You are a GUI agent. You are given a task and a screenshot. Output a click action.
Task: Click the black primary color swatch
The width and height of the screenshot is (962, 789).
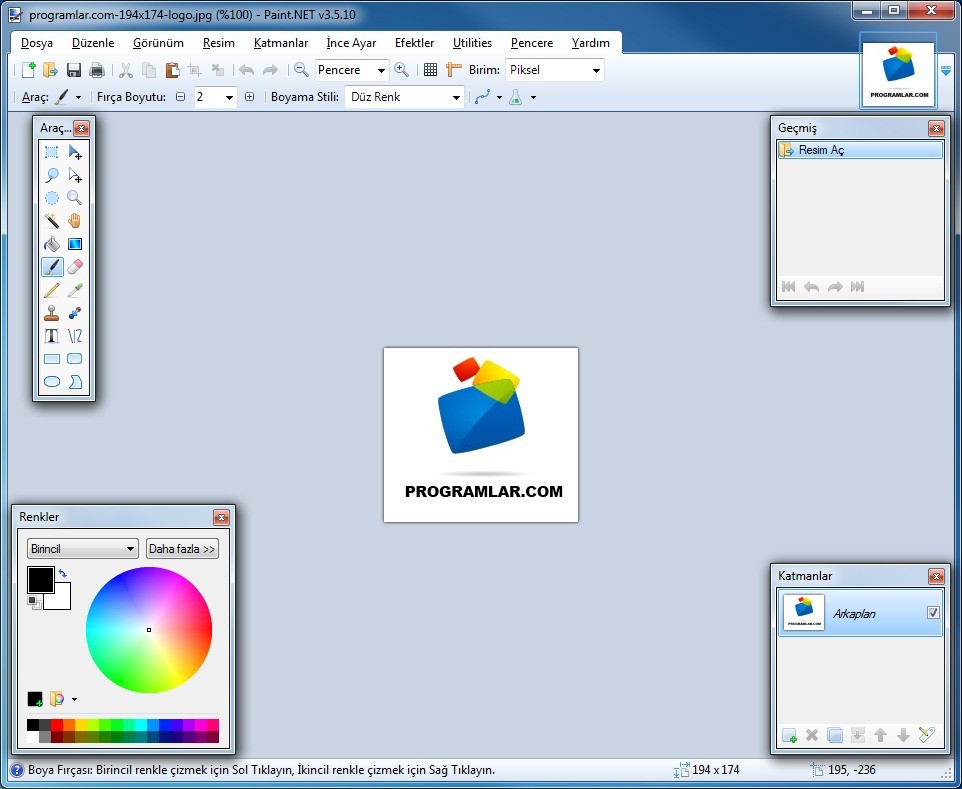coord(40,580)
